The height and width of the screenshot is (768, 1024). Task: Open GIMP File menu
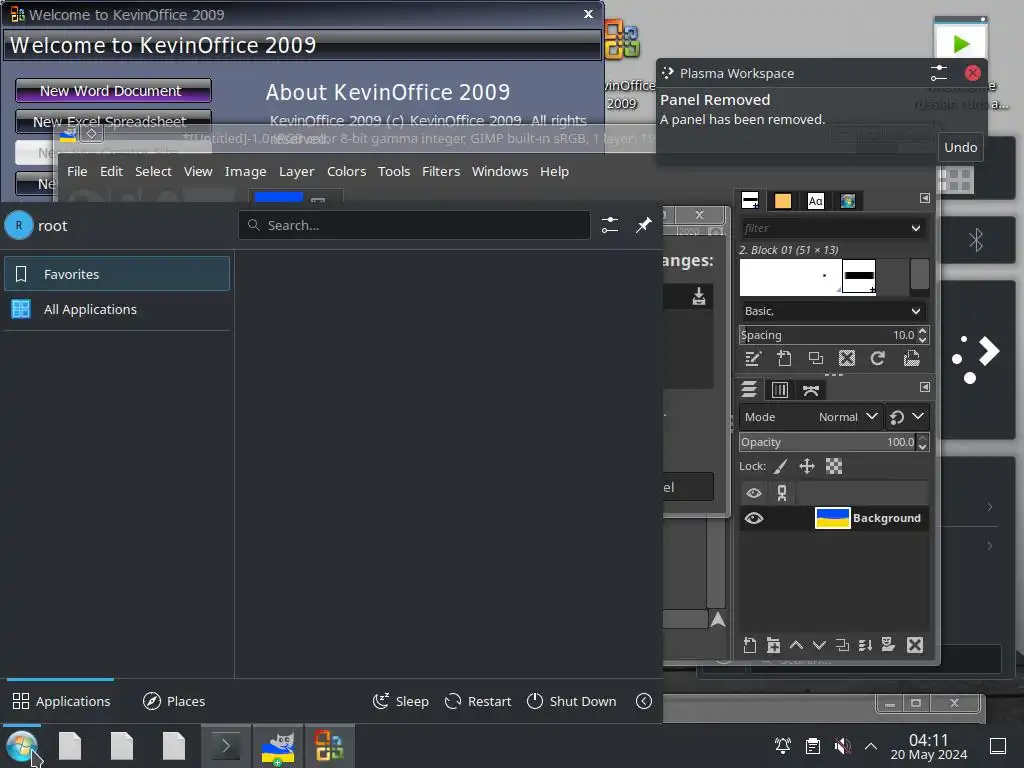[x=77, y=171]
